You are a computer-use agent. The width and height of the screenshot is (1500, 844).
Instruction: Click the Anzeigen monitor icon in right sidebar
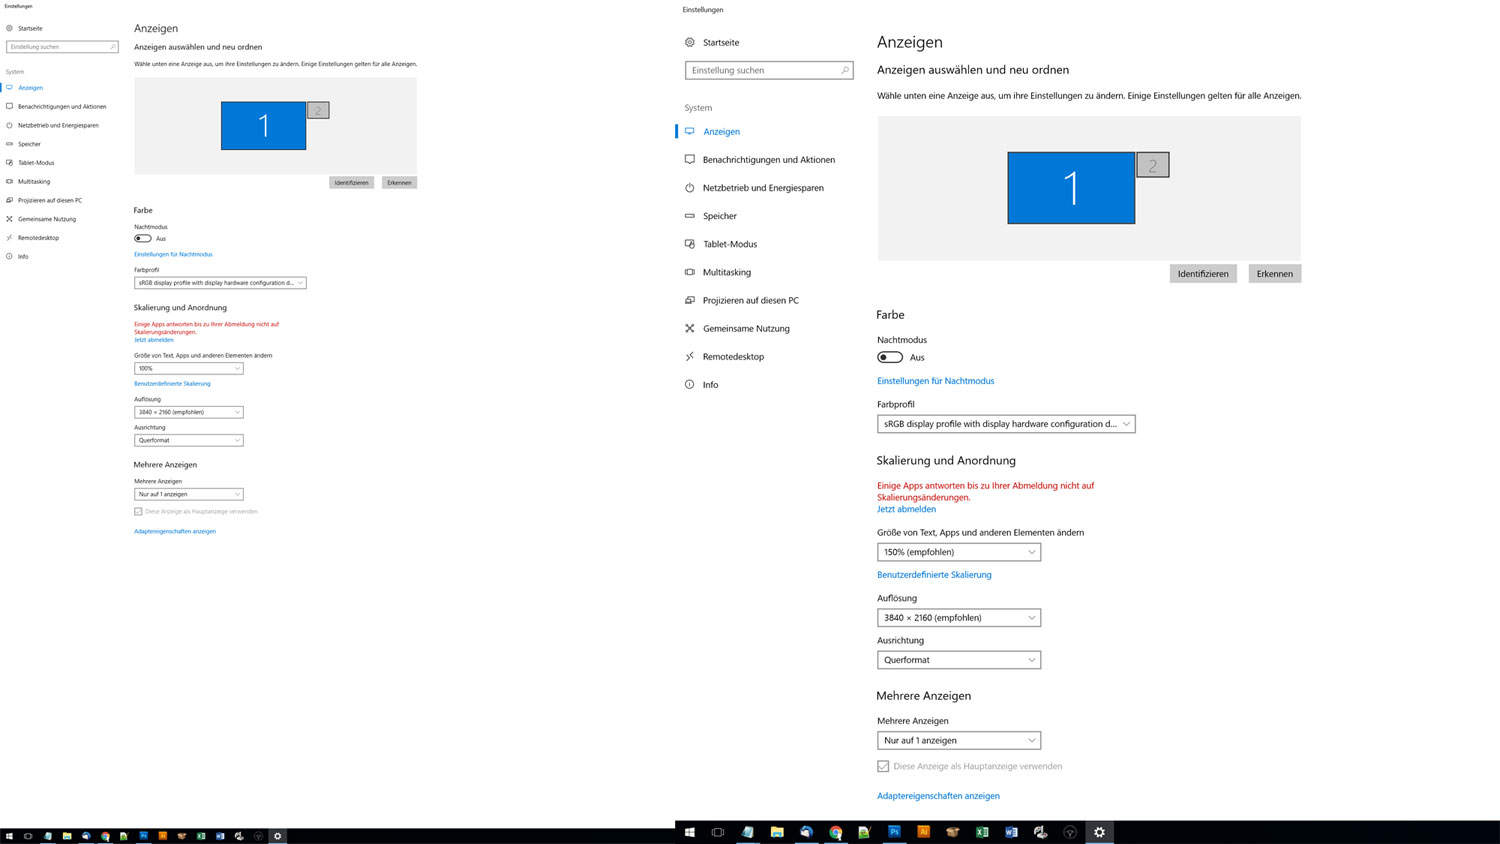coord(689,131)
